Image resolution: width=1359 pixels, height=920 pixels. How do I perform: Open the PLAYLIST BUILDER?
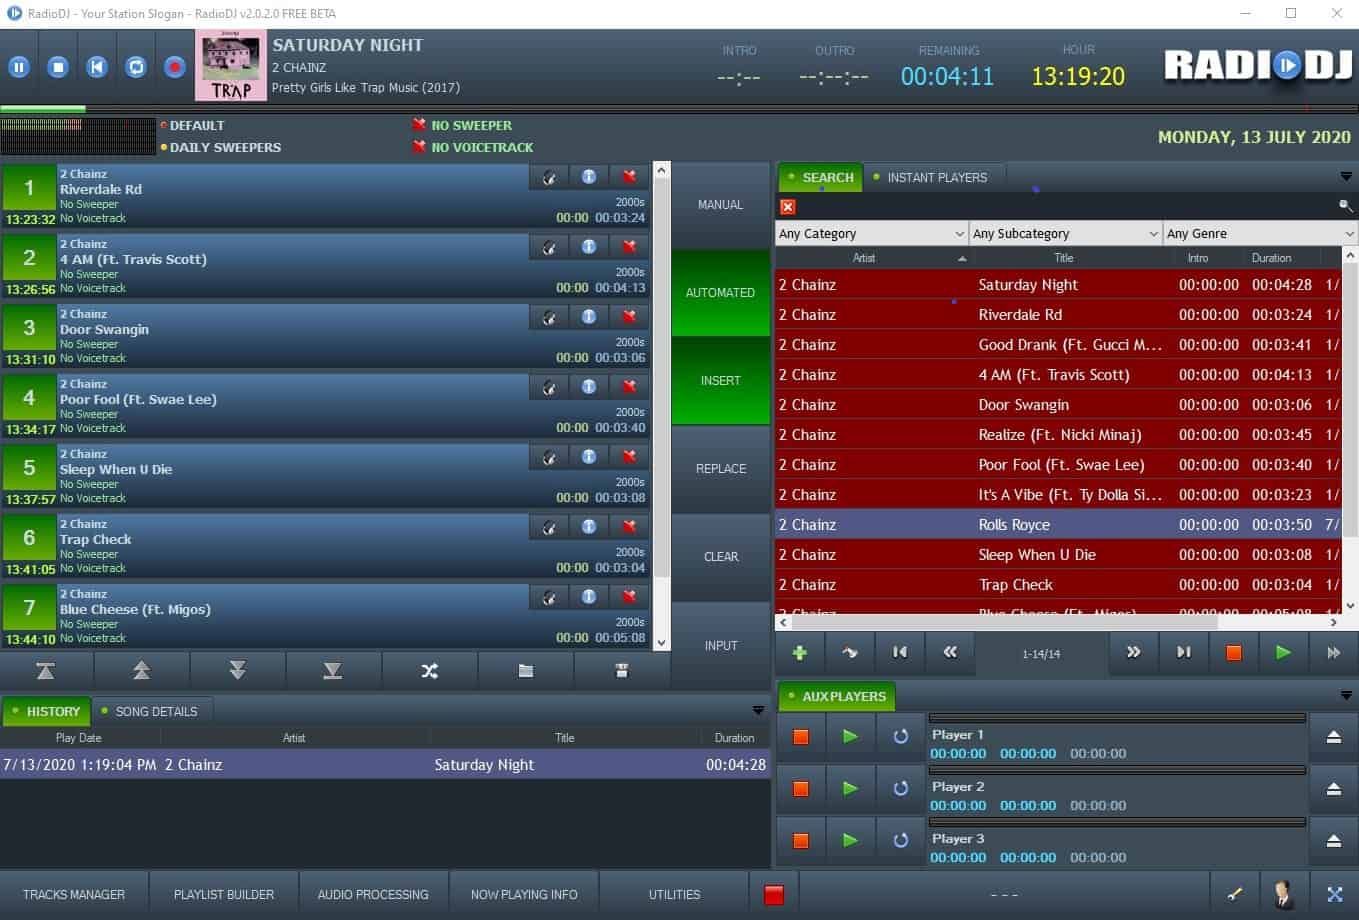tap(223, 894)
